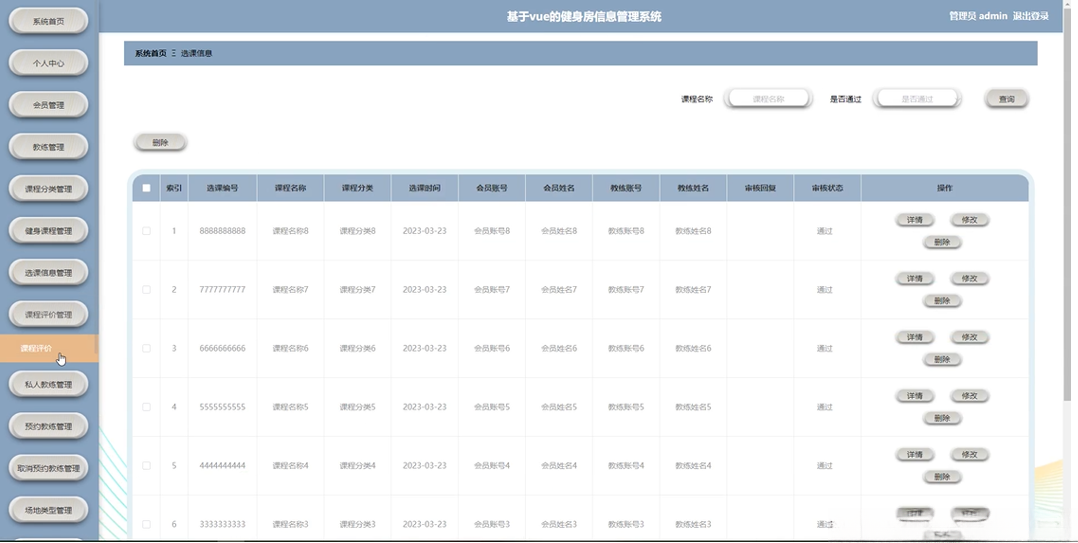Click 修改 for row 课程名称7

click(969, 278)
